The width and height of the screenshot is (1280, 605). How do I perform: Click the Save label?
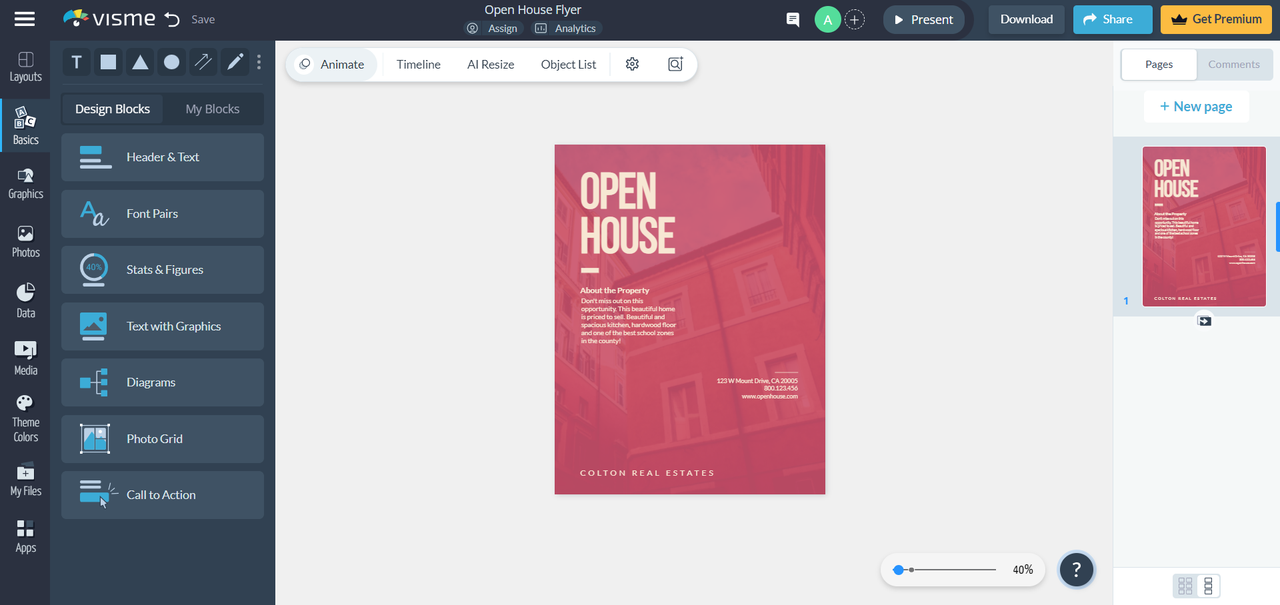(x=203, y=19)
